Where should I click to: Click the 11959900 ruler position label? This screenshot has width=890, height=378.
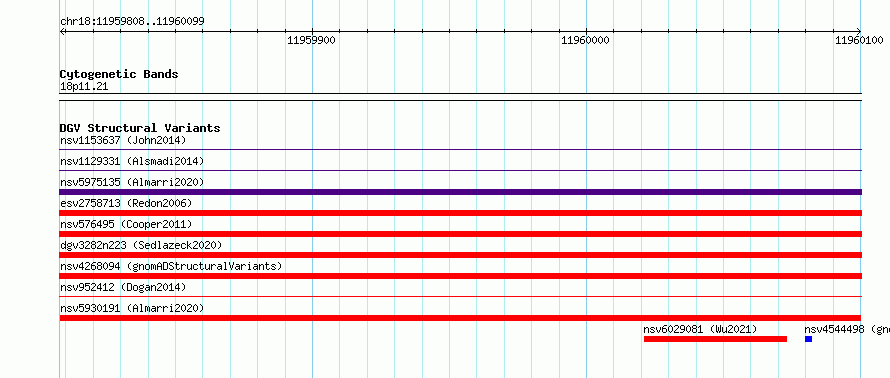click(311, 40)
